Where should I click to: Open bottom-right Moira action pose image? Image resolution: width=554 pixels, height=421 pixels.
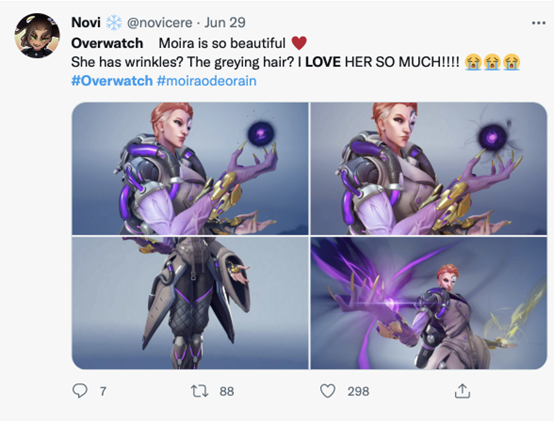429,303
